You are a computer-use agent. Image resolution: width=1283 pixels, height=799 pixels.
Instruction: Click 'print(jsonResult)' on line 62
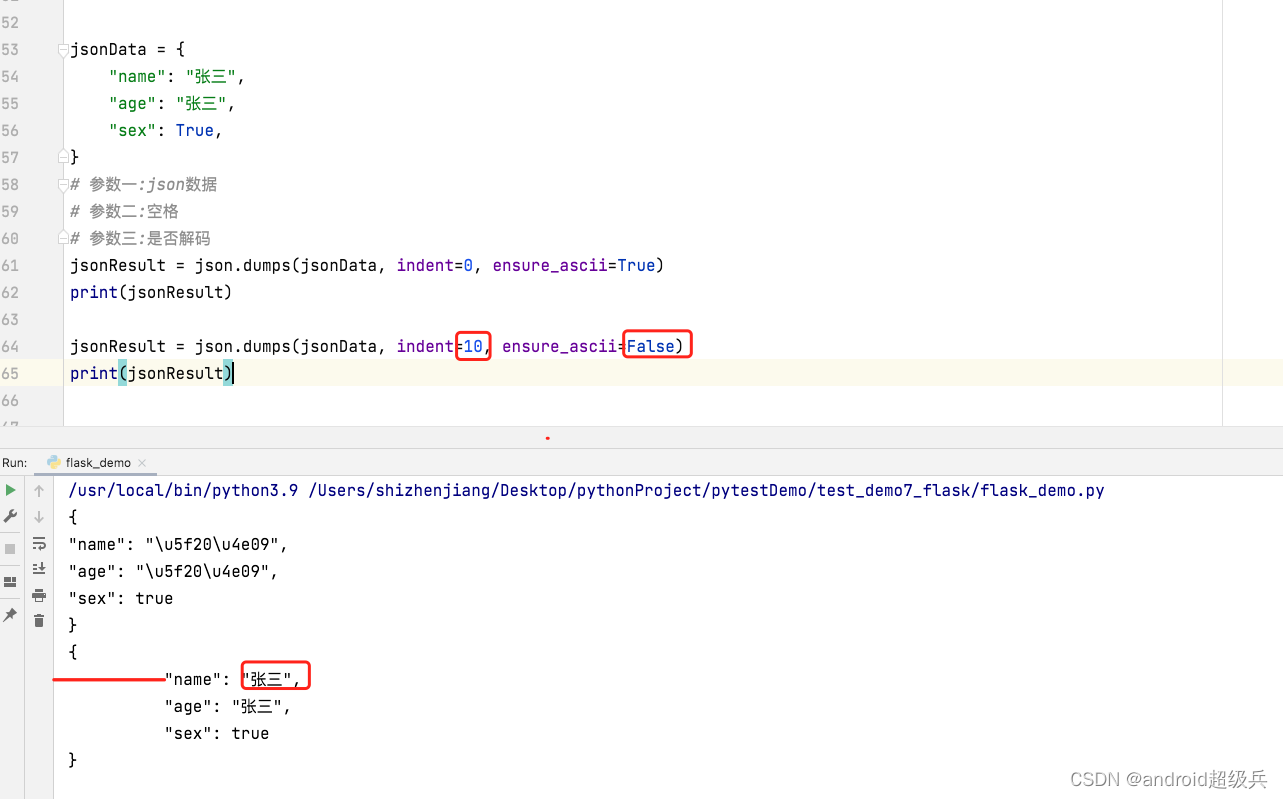(151, 292)
